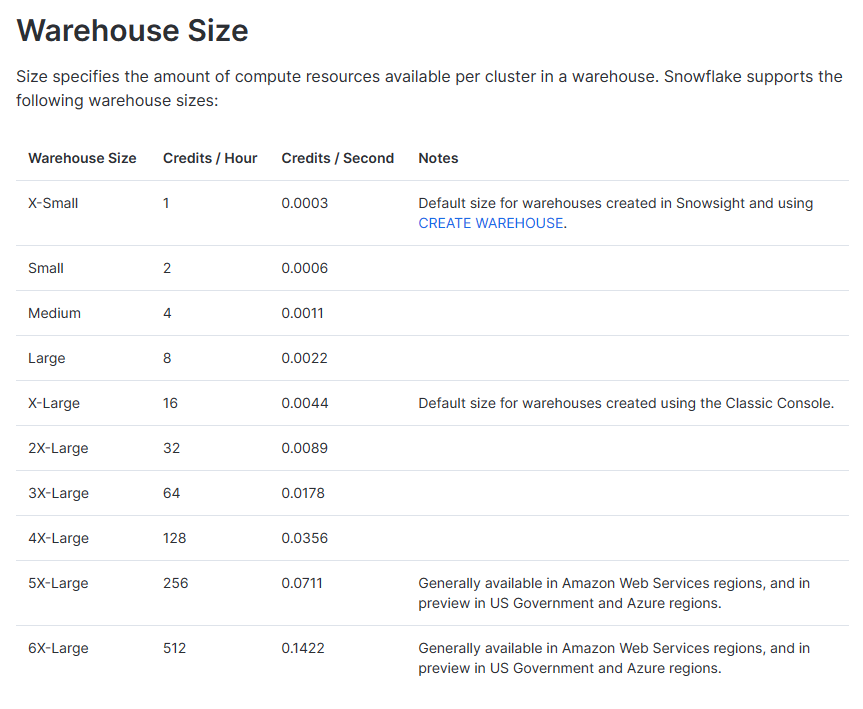Screen dimensions: 863x709
Task: Click the 4X-Large warehouse entry
Action: [58, 538]
